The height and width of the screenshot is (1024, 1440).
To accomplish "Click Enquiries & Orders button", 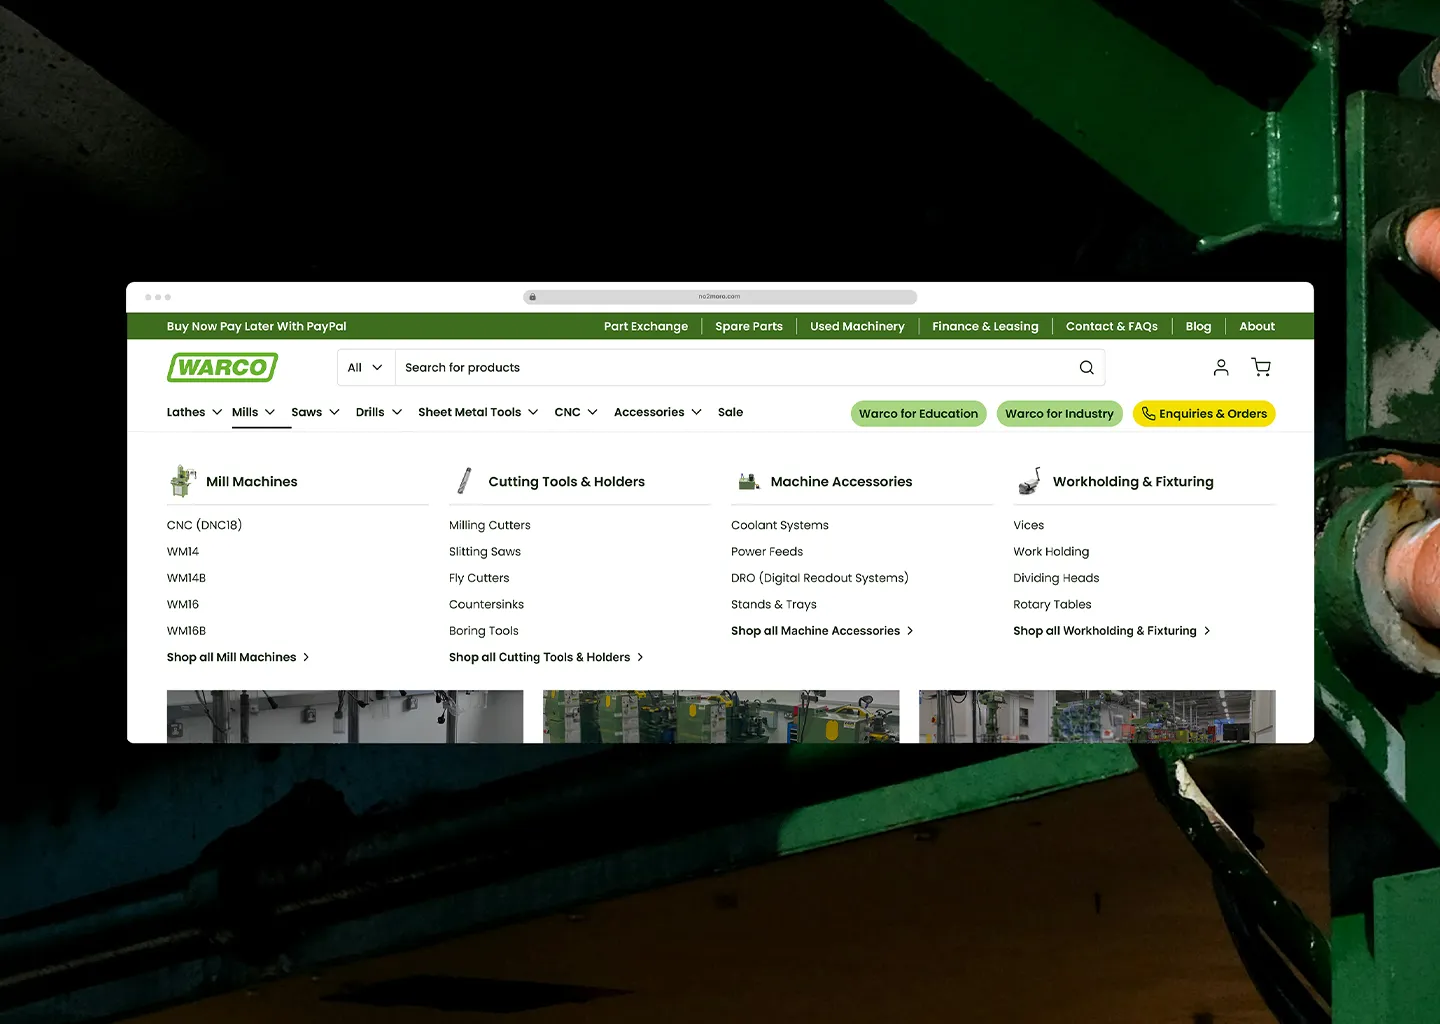I will click(x=1204, y=414).
